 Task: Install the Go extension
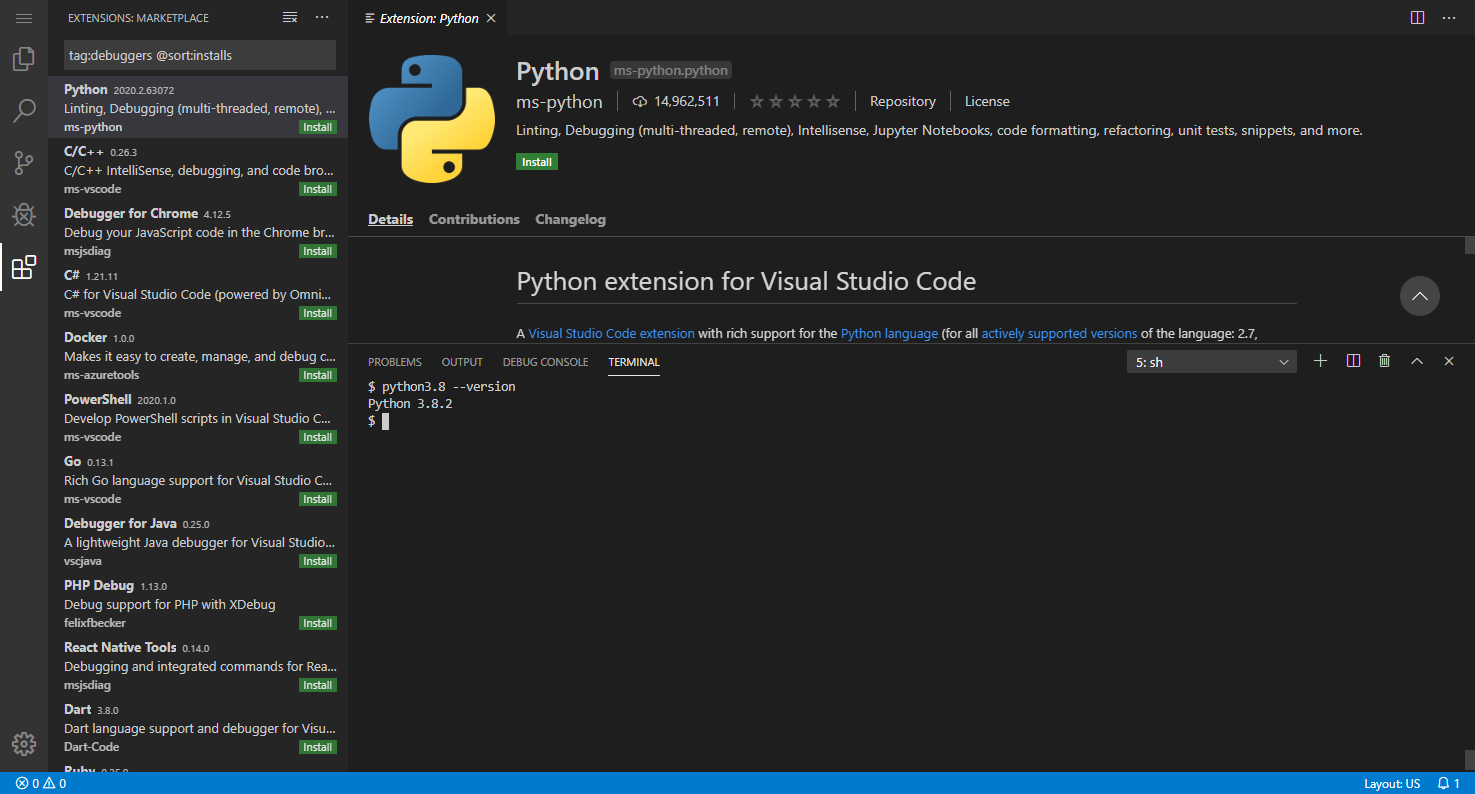[x=318, y=500]
